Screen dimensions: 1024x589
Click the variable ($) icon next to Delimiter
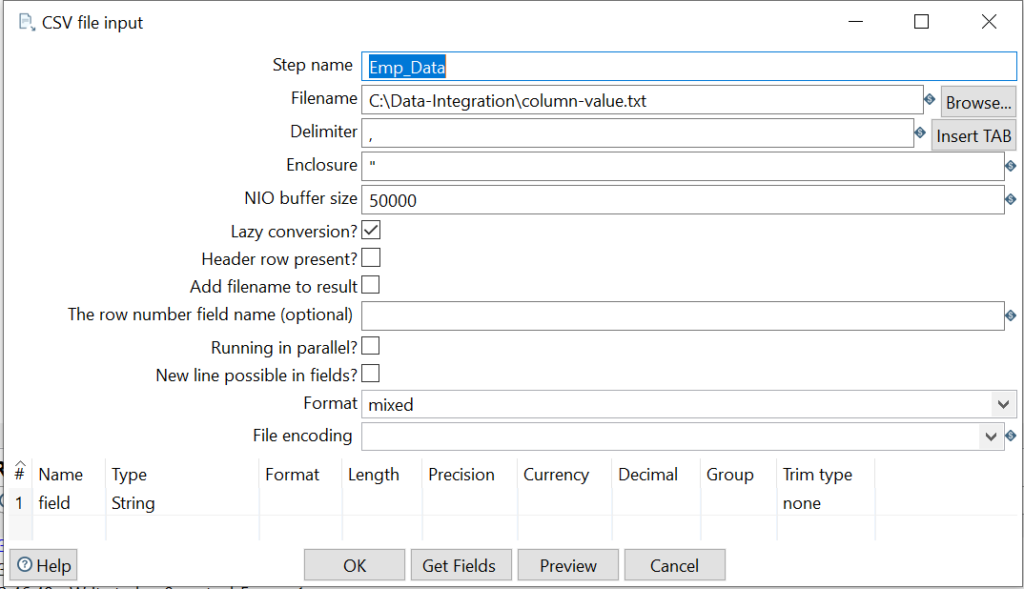point(919,131)
